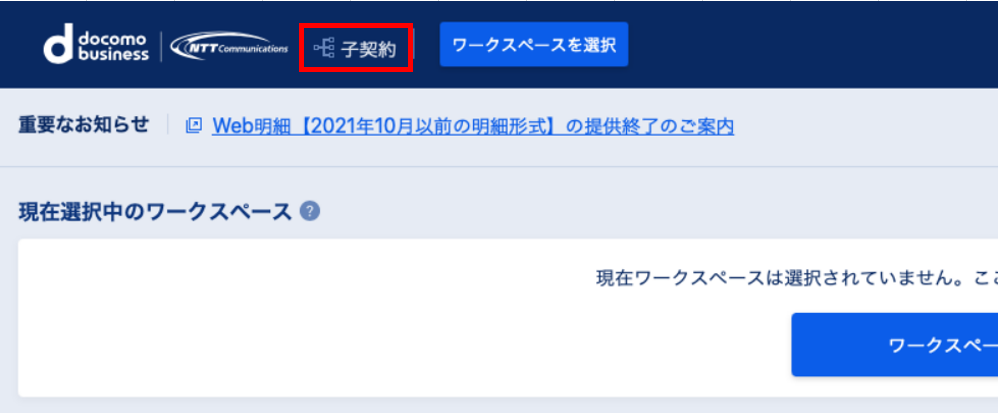Click the divider between docomo and NTT logos
The image size is (998, 413).
[160, 46]
